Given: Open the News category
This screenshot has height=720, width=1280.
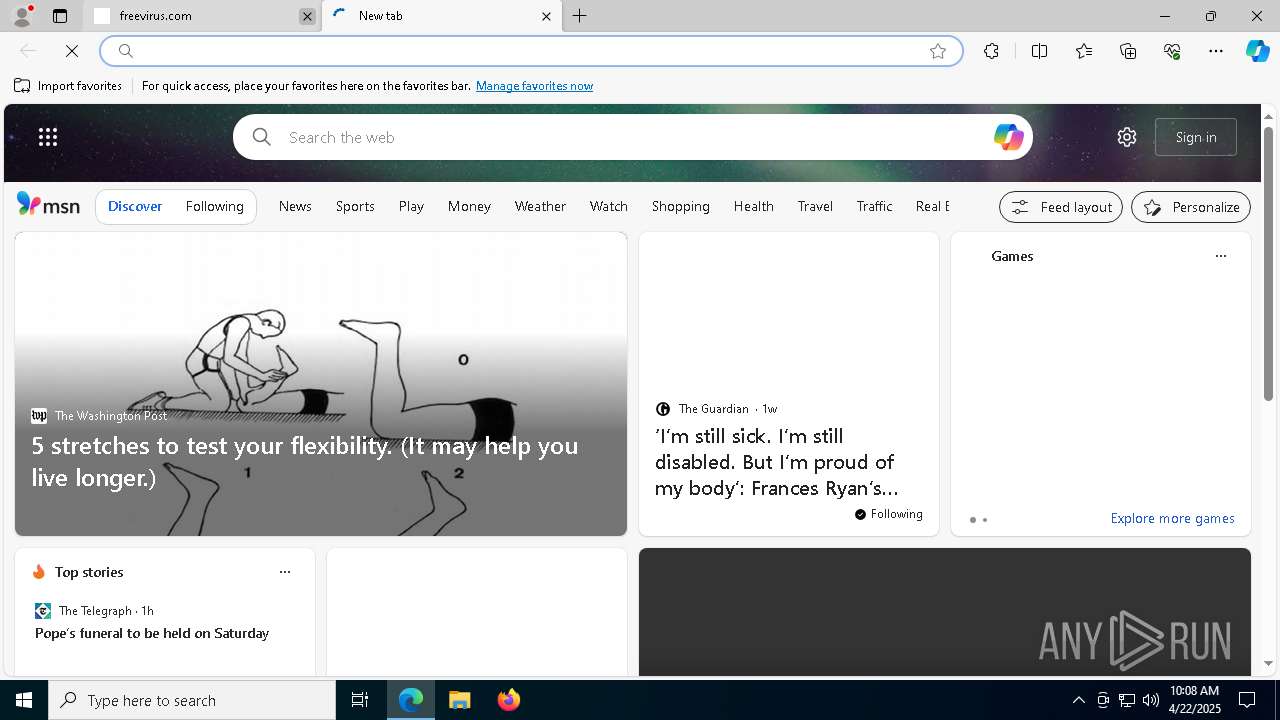Looking at the screenshot, I should pos(295,206).
